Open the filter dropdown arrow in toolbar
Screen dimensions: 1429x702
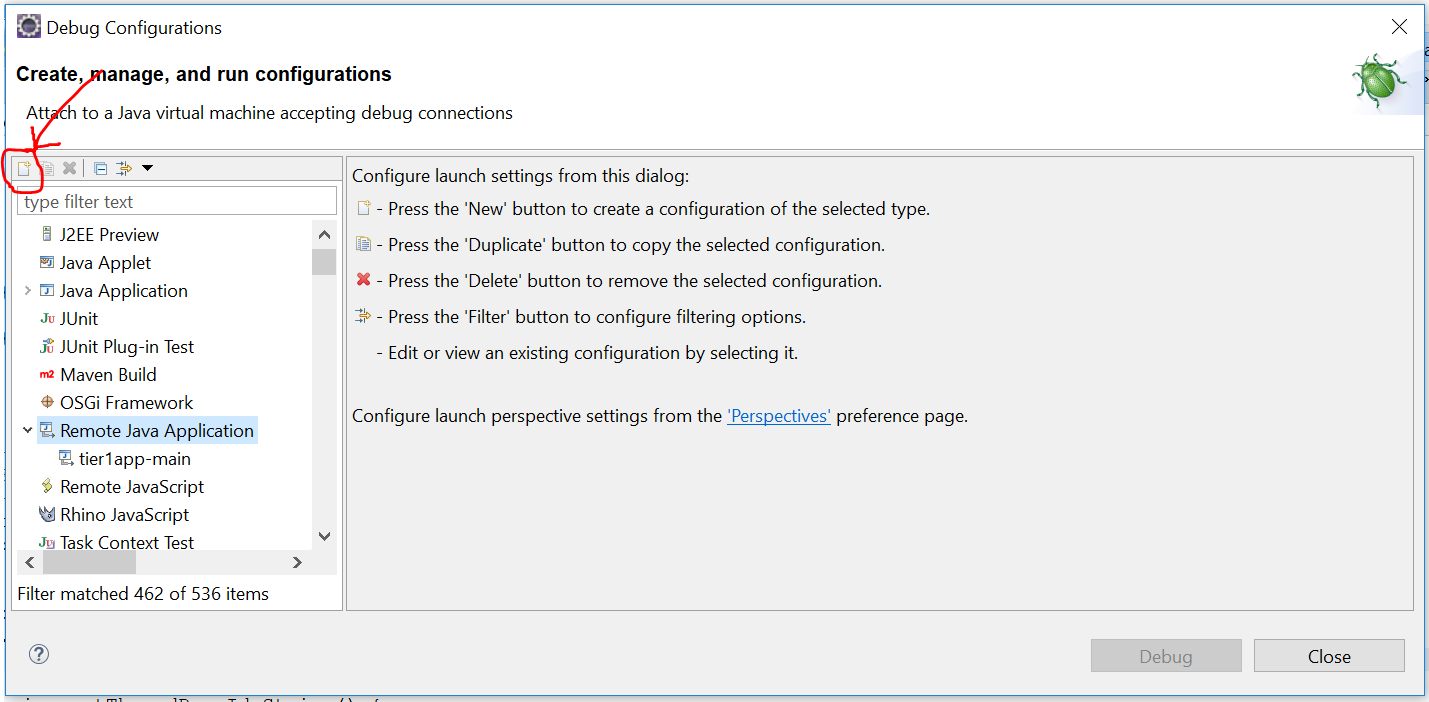click(147, 167)
